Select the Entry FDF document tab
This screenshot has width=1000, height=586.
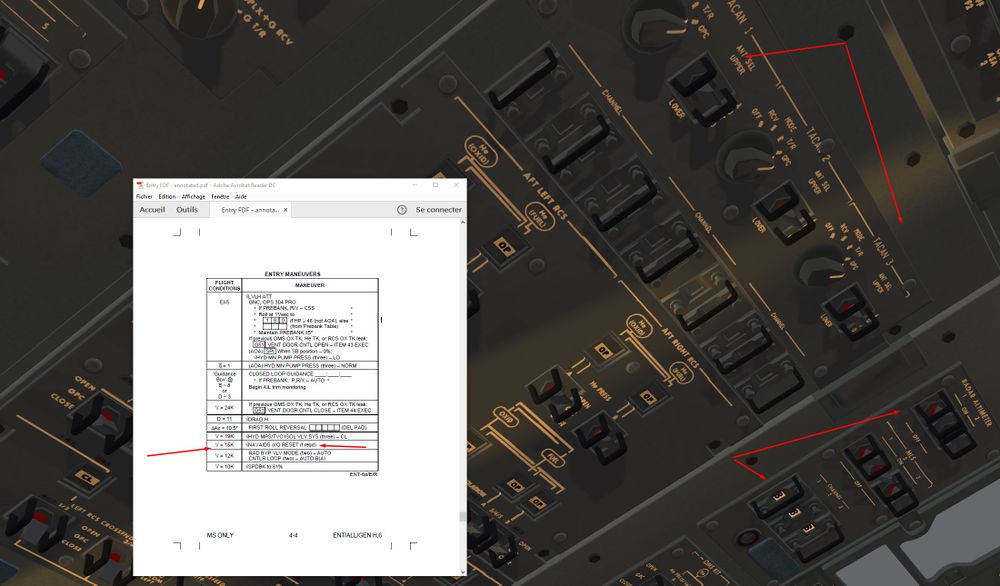[x=250, y=210]
